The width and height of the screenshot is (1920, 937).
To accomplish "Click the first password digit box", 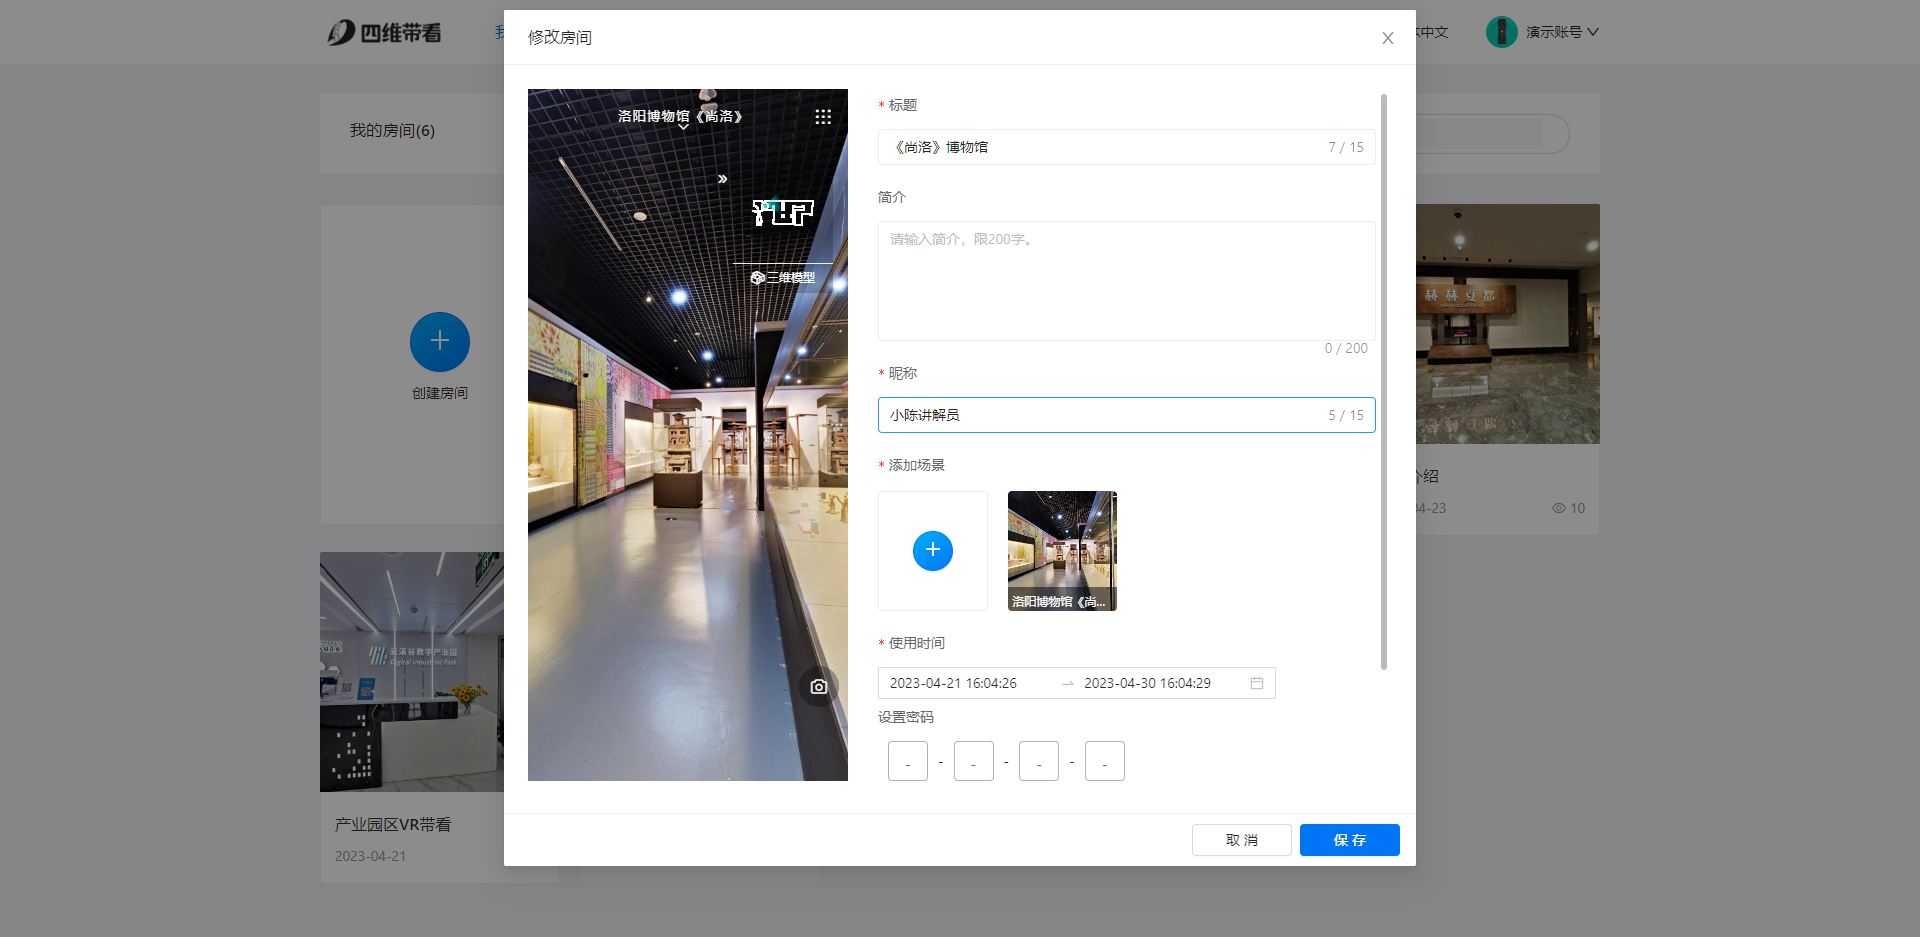I will (907, 761).
